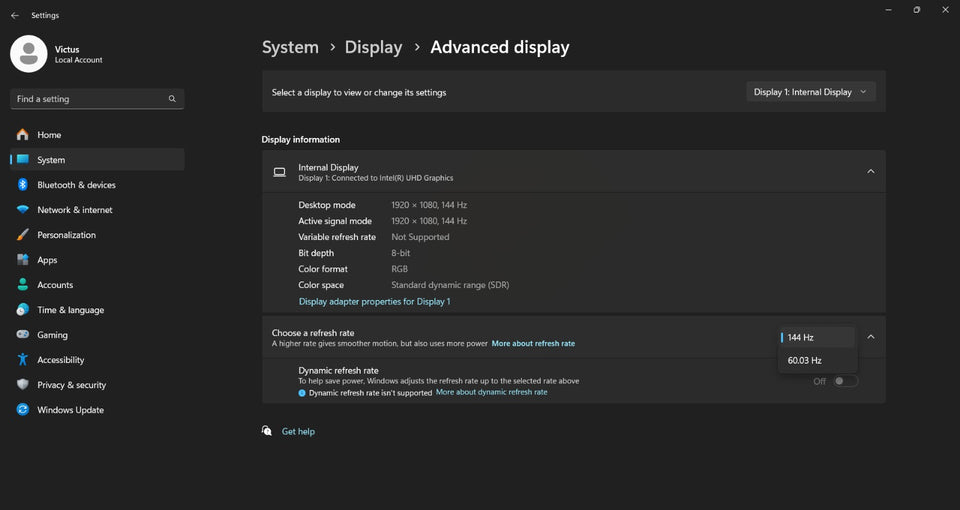Click the Privacy & security shield icon

[23, 385]
